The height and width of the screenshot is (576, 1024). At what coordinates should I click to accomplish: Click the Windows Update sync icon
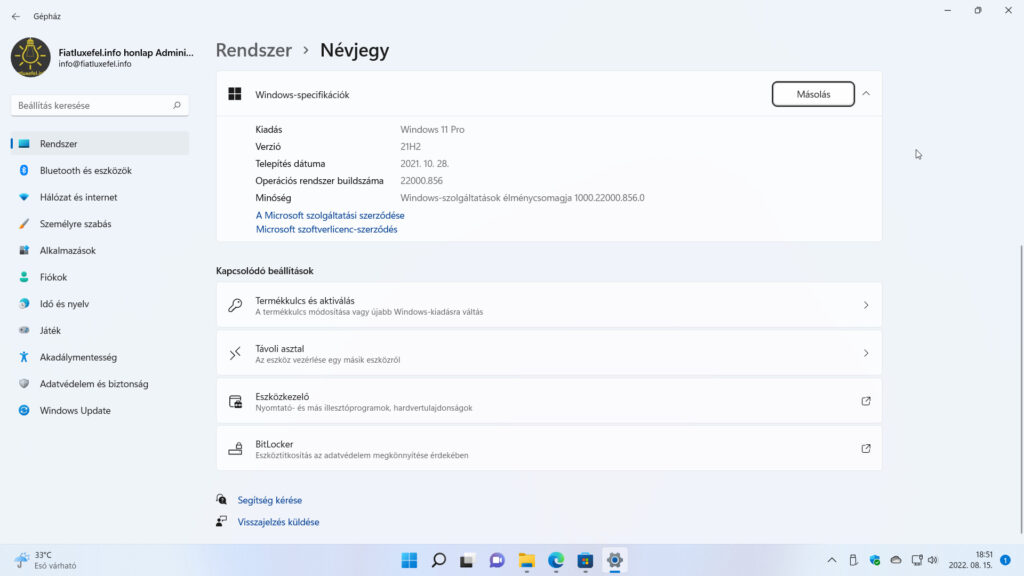(x=24, y=411)
